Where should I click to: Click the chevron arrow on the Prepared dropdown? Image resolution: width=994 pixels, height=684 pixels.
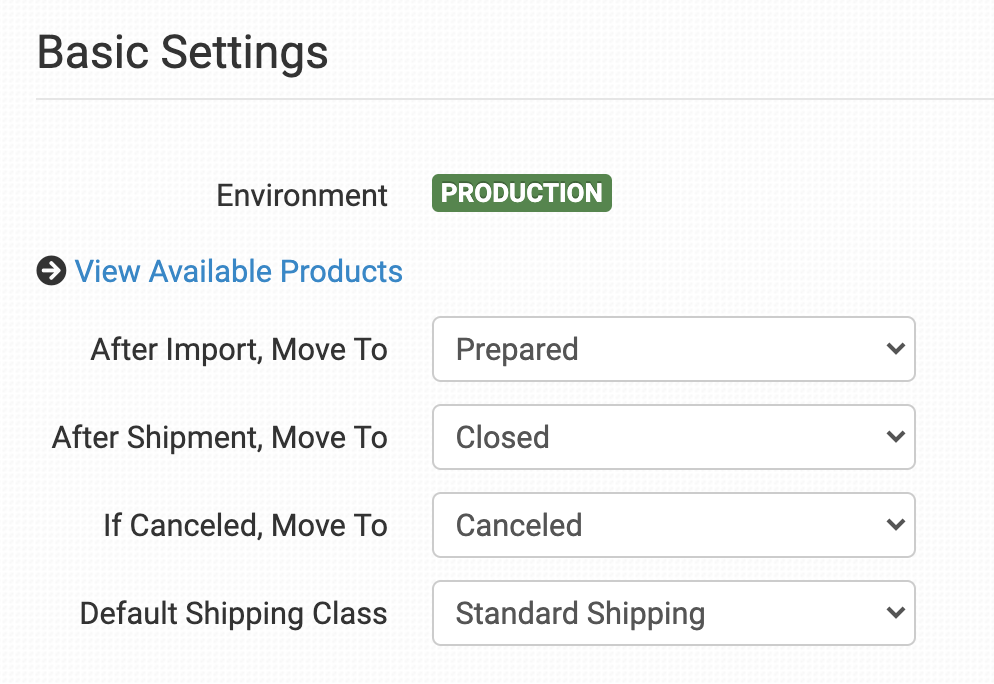pos(894,349)
